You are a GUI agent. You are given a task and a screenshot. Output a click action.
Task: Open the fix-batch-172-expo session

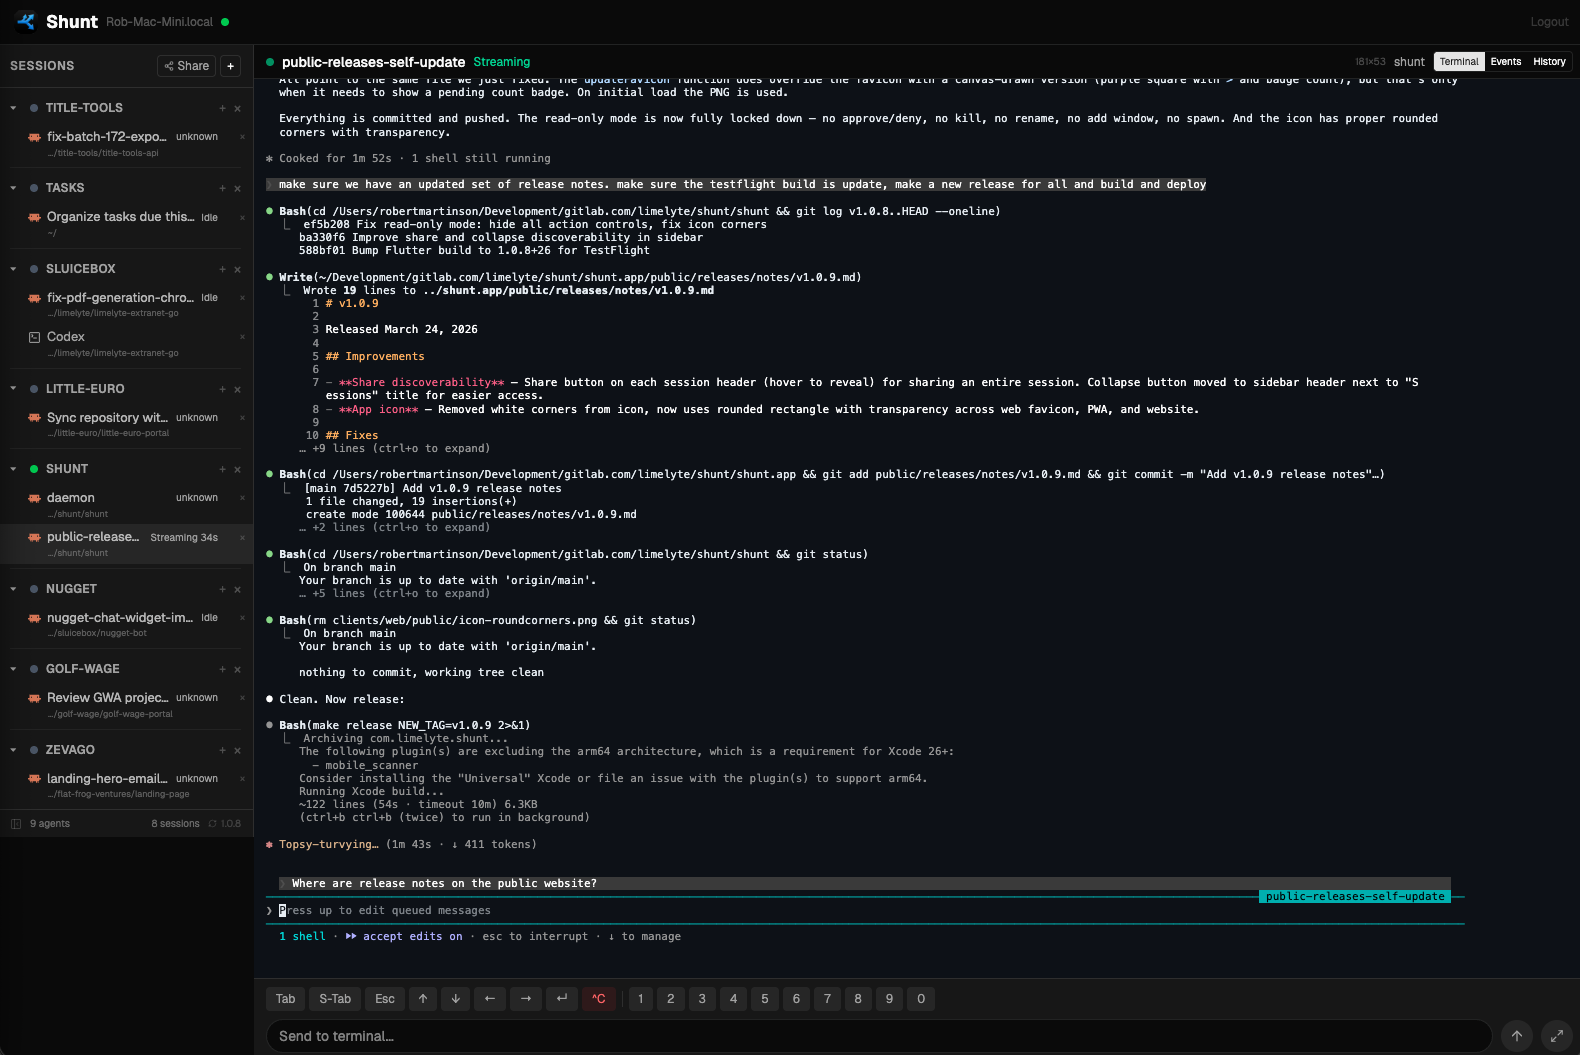click(126, 144)
